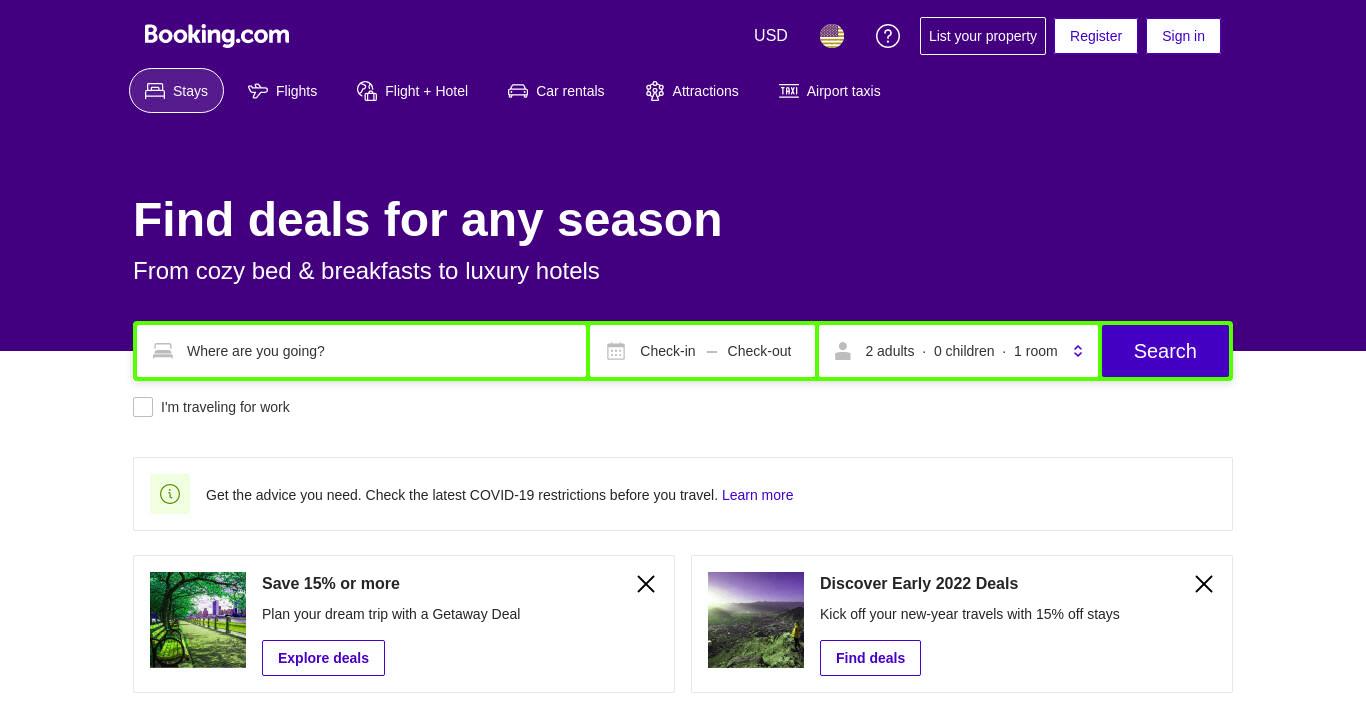This screenshot has height=720, width=1366.
Task: Open help via the question mark icon
Action: pyautogui.click(x=888, y=36)
